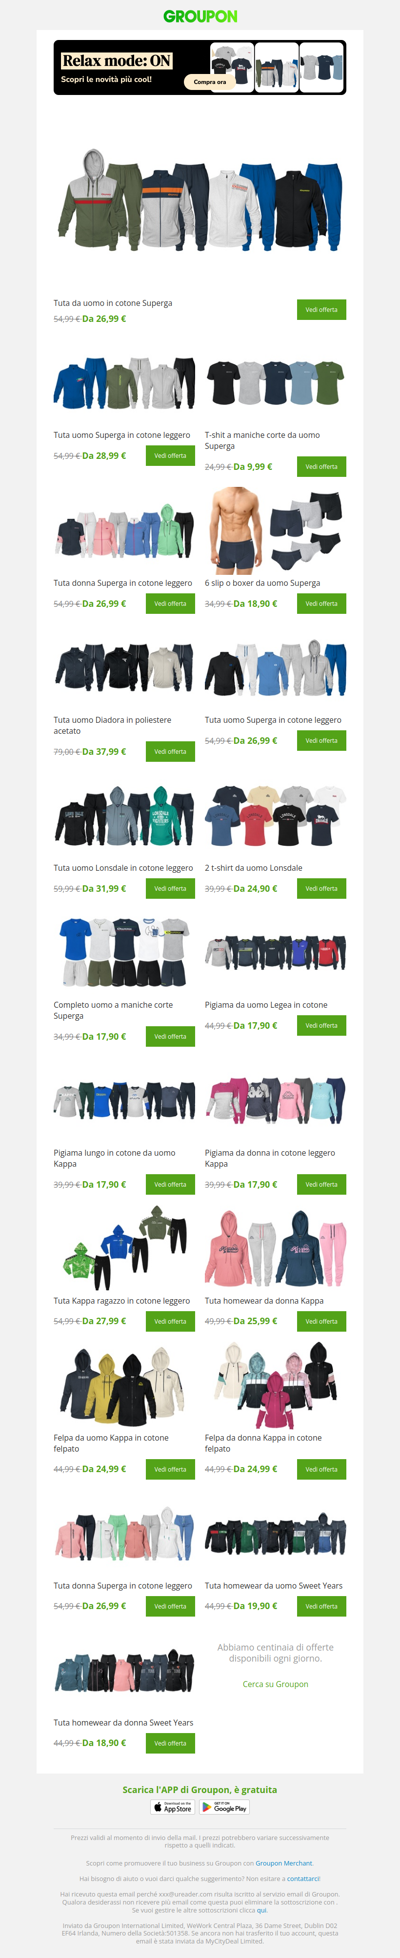
Task: Click the Groupon logo at top
Action: [x=200, y=16]
